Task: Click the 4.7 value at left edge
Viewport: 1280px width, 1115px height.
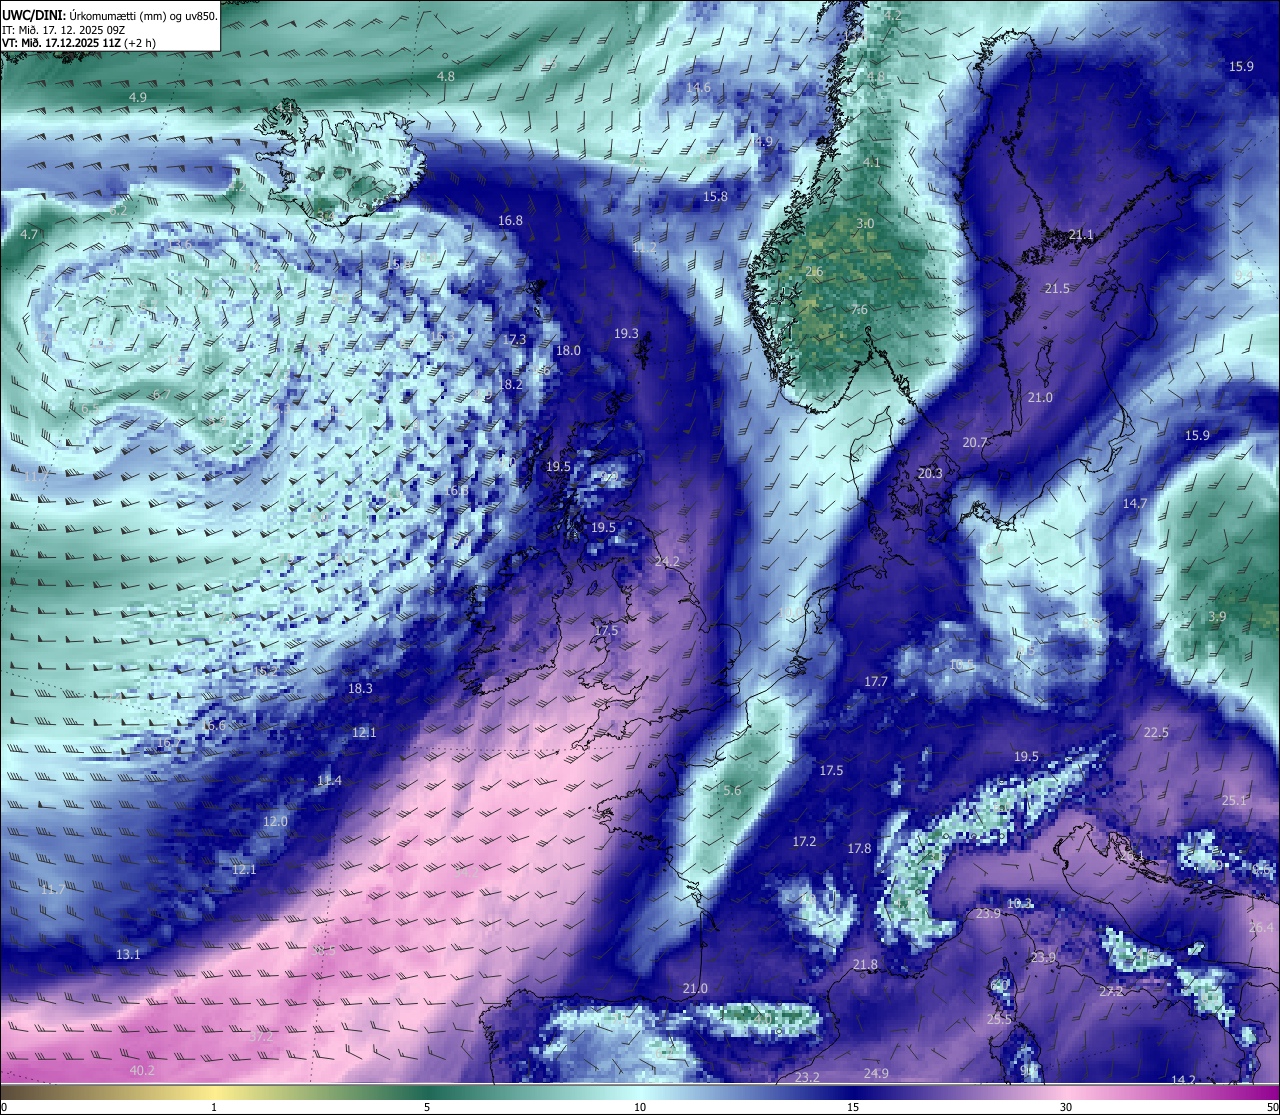Action: click(x=29, y=234)
